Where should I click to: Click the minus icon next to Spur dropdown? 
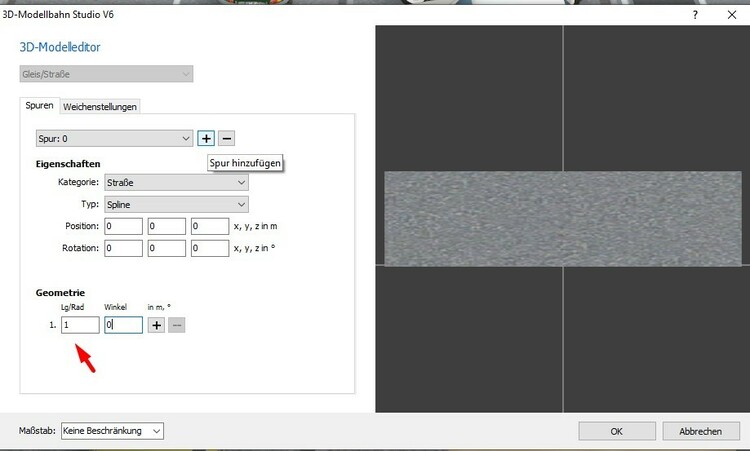click(227, 139)
